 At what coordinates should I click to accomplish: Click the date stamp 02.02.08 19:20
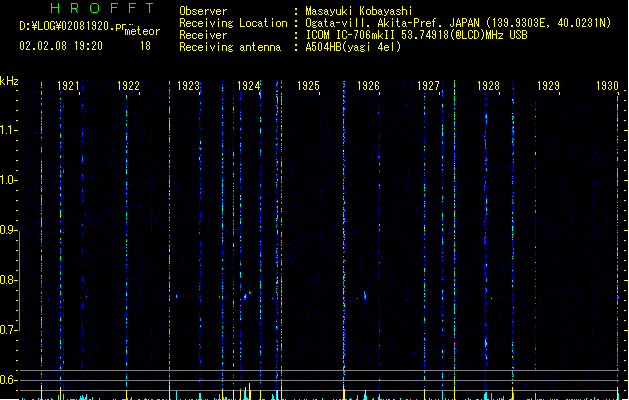click(x=61, y=46)
